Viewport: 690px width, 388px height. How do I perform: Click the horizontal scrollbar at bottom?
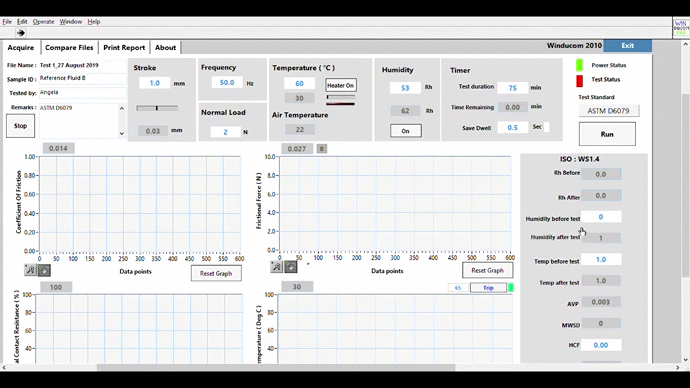276,367
